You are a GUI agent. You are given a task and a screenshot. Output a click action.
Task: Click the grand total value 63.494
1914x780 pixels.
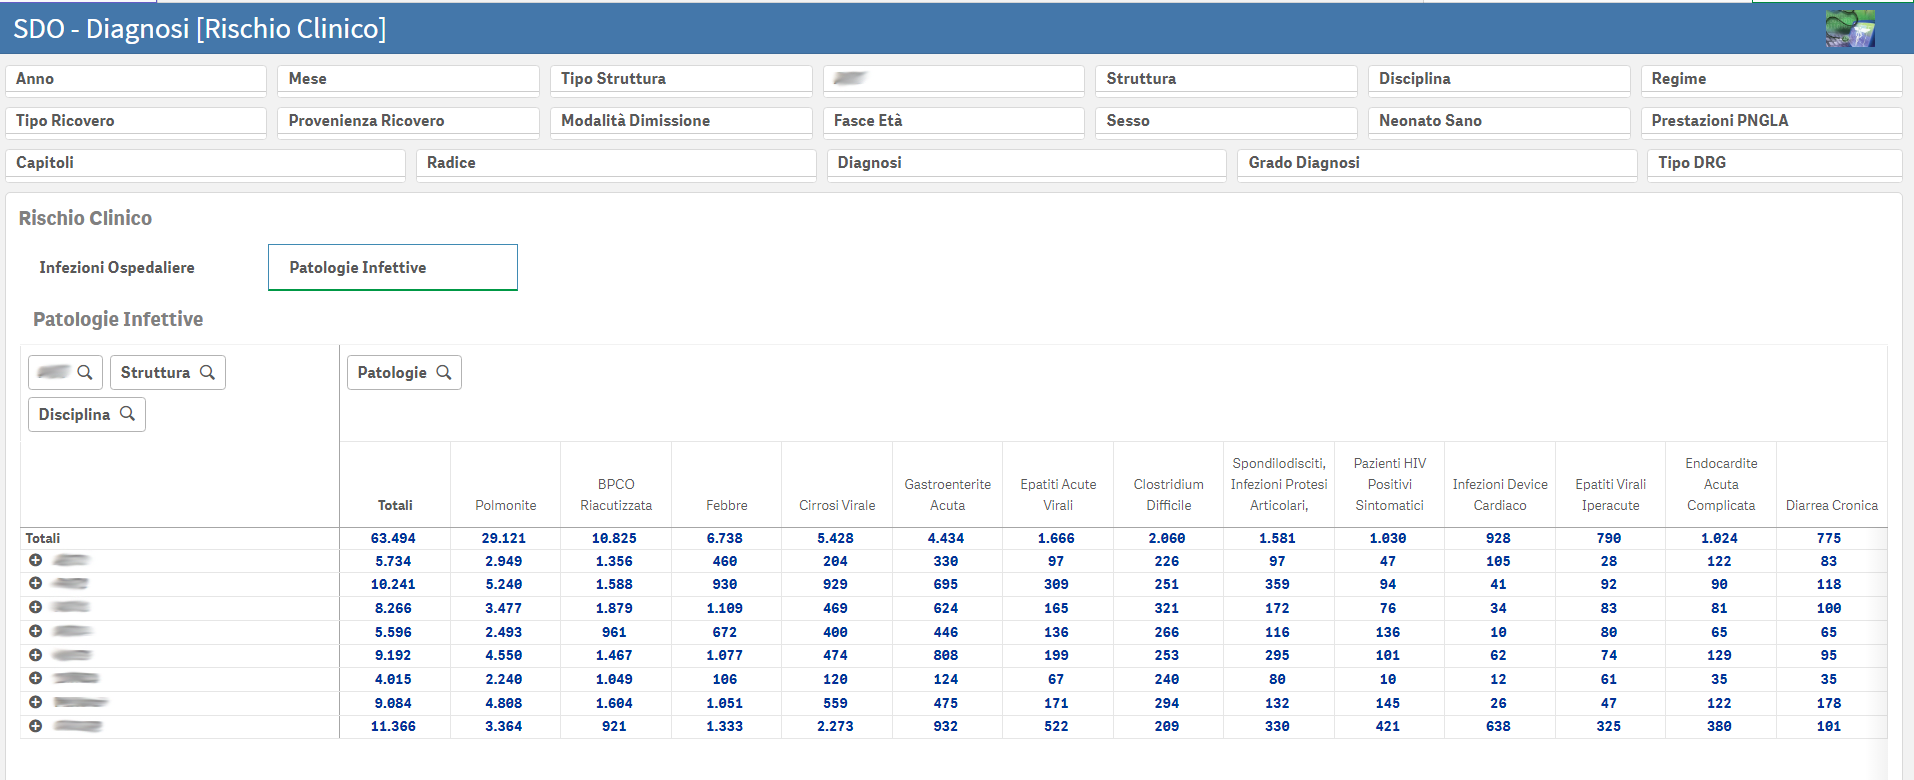393,538
